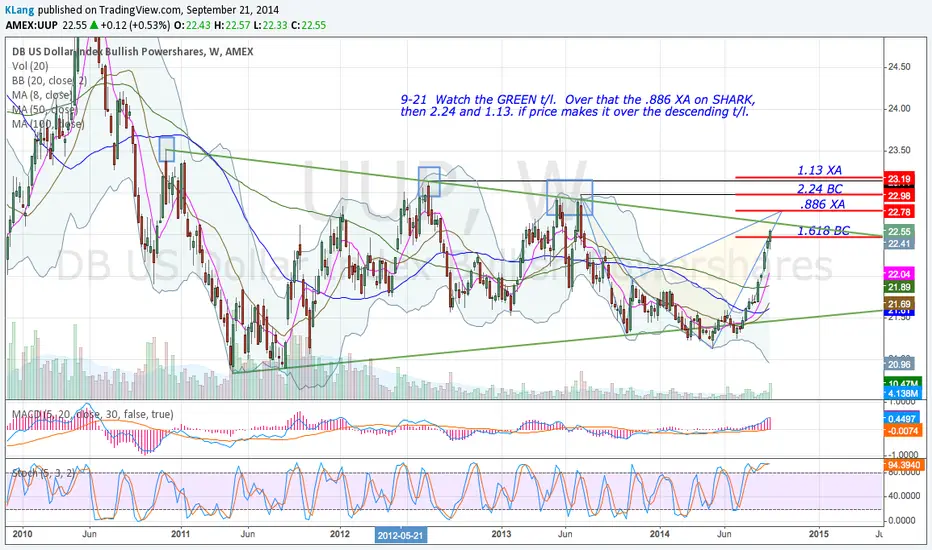Click the +0.12 (+0.53%) price change
This screenshot has width=932, height=550.
coord(135,25)
